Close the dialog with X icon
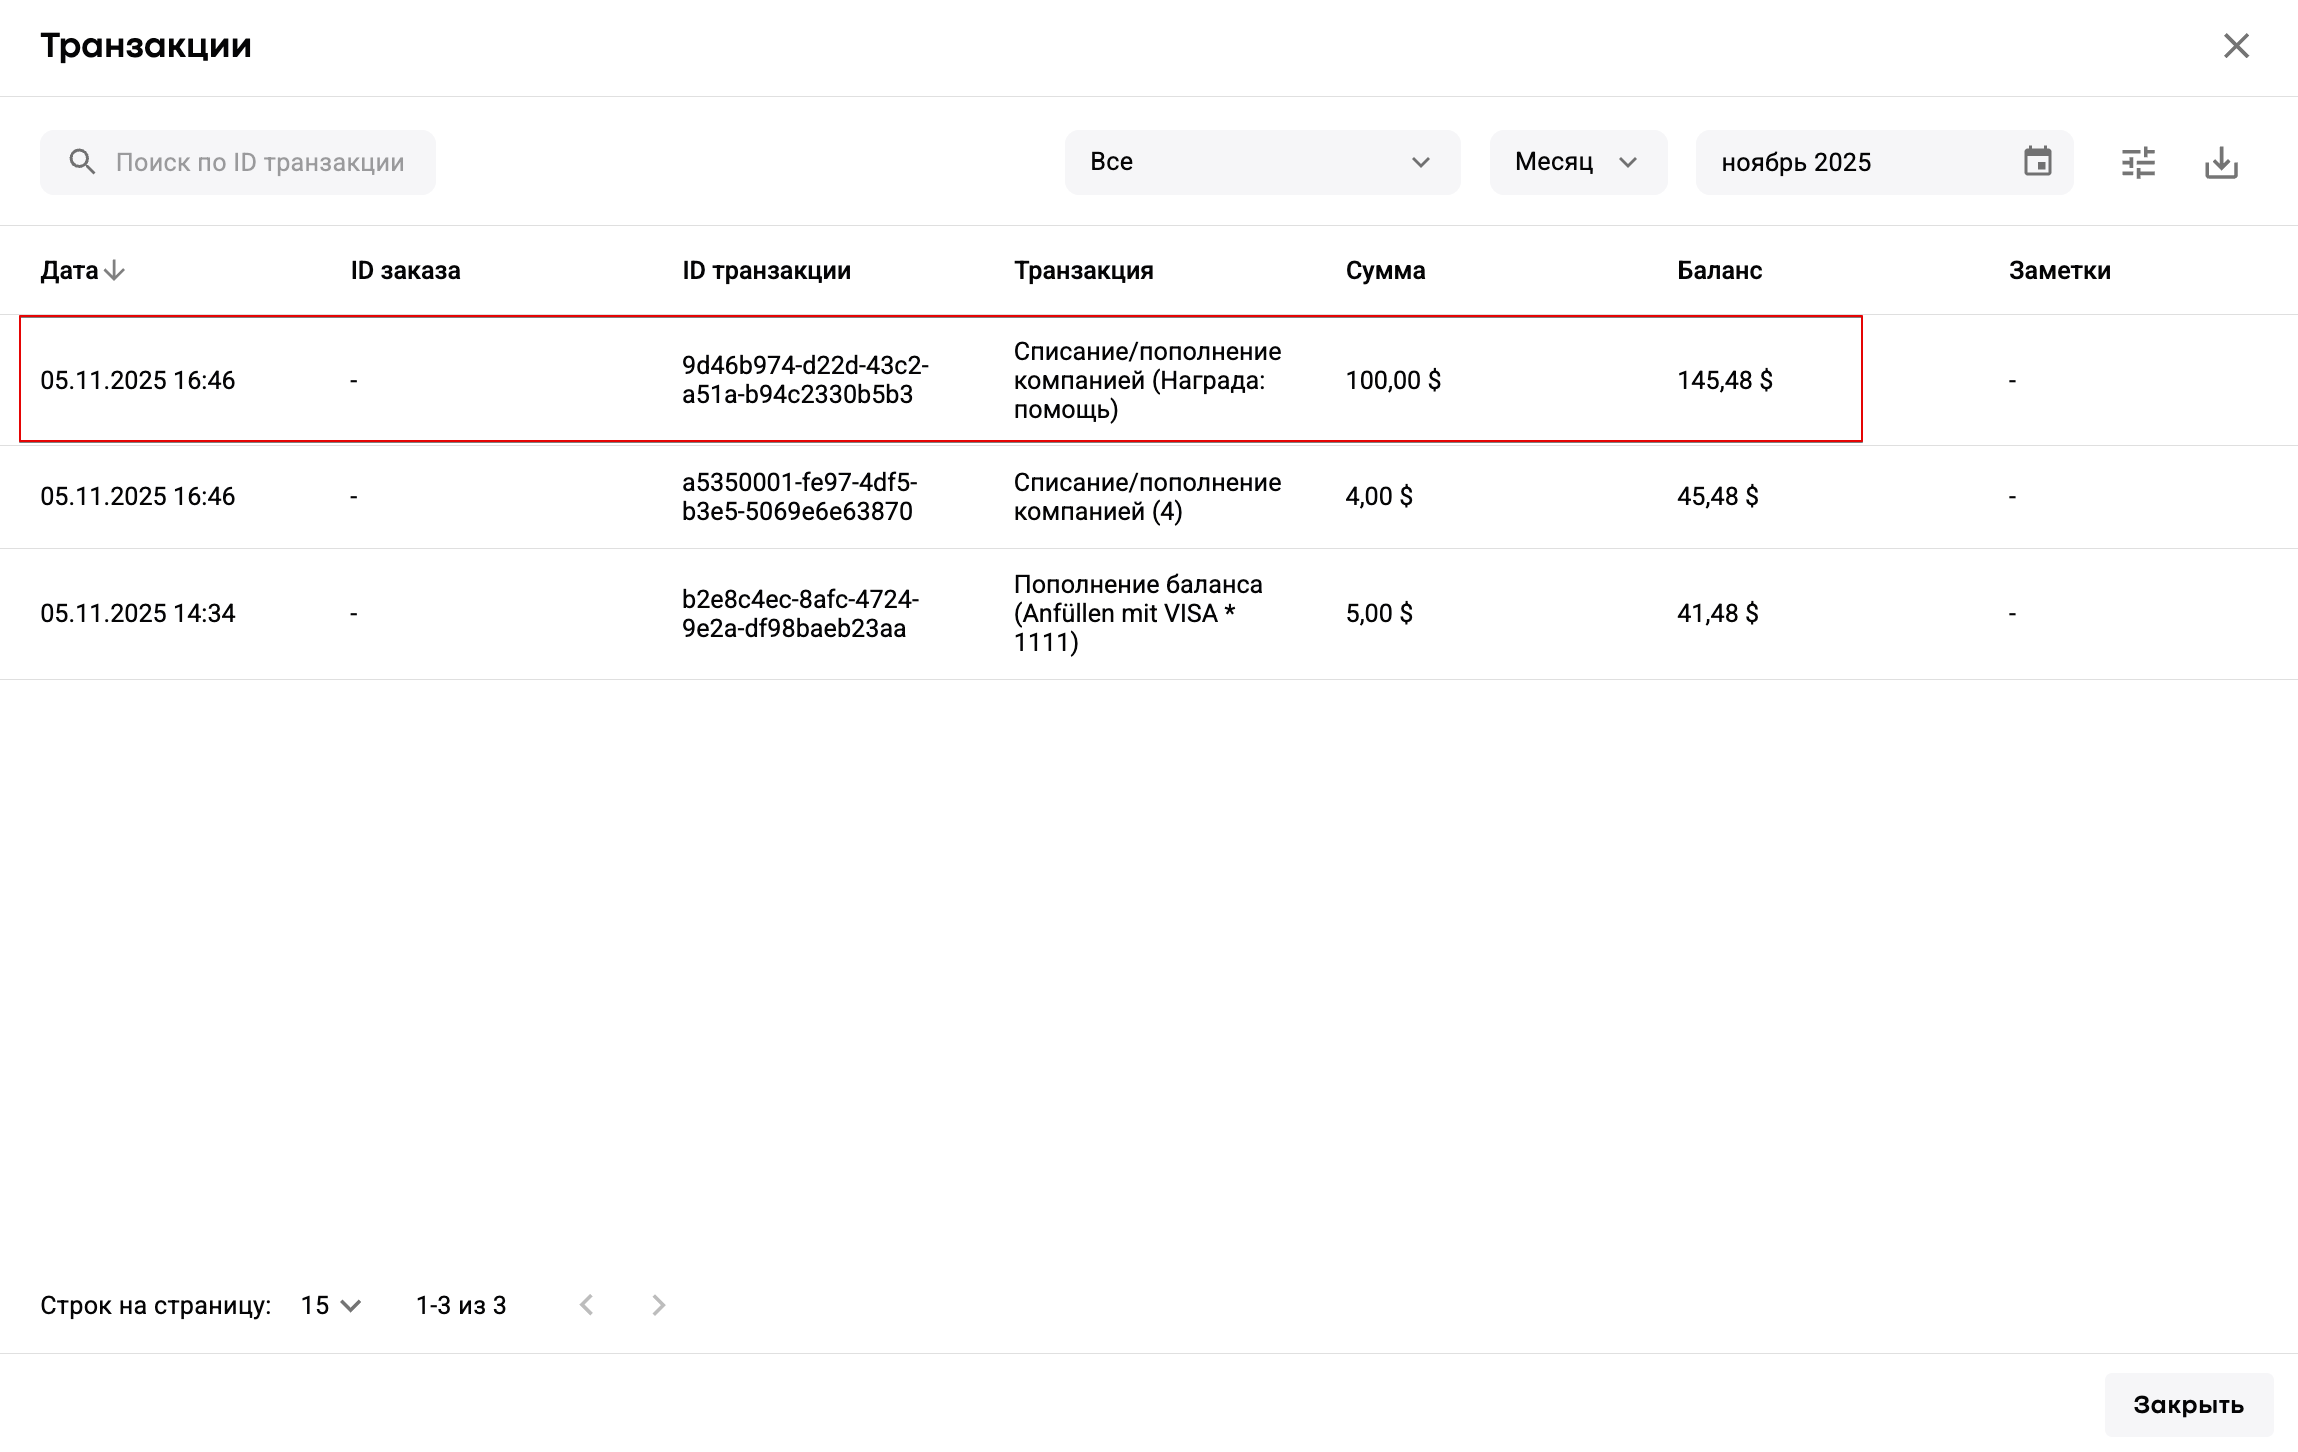This screenshot has height=1452, width=2298. click(2236, 46)
